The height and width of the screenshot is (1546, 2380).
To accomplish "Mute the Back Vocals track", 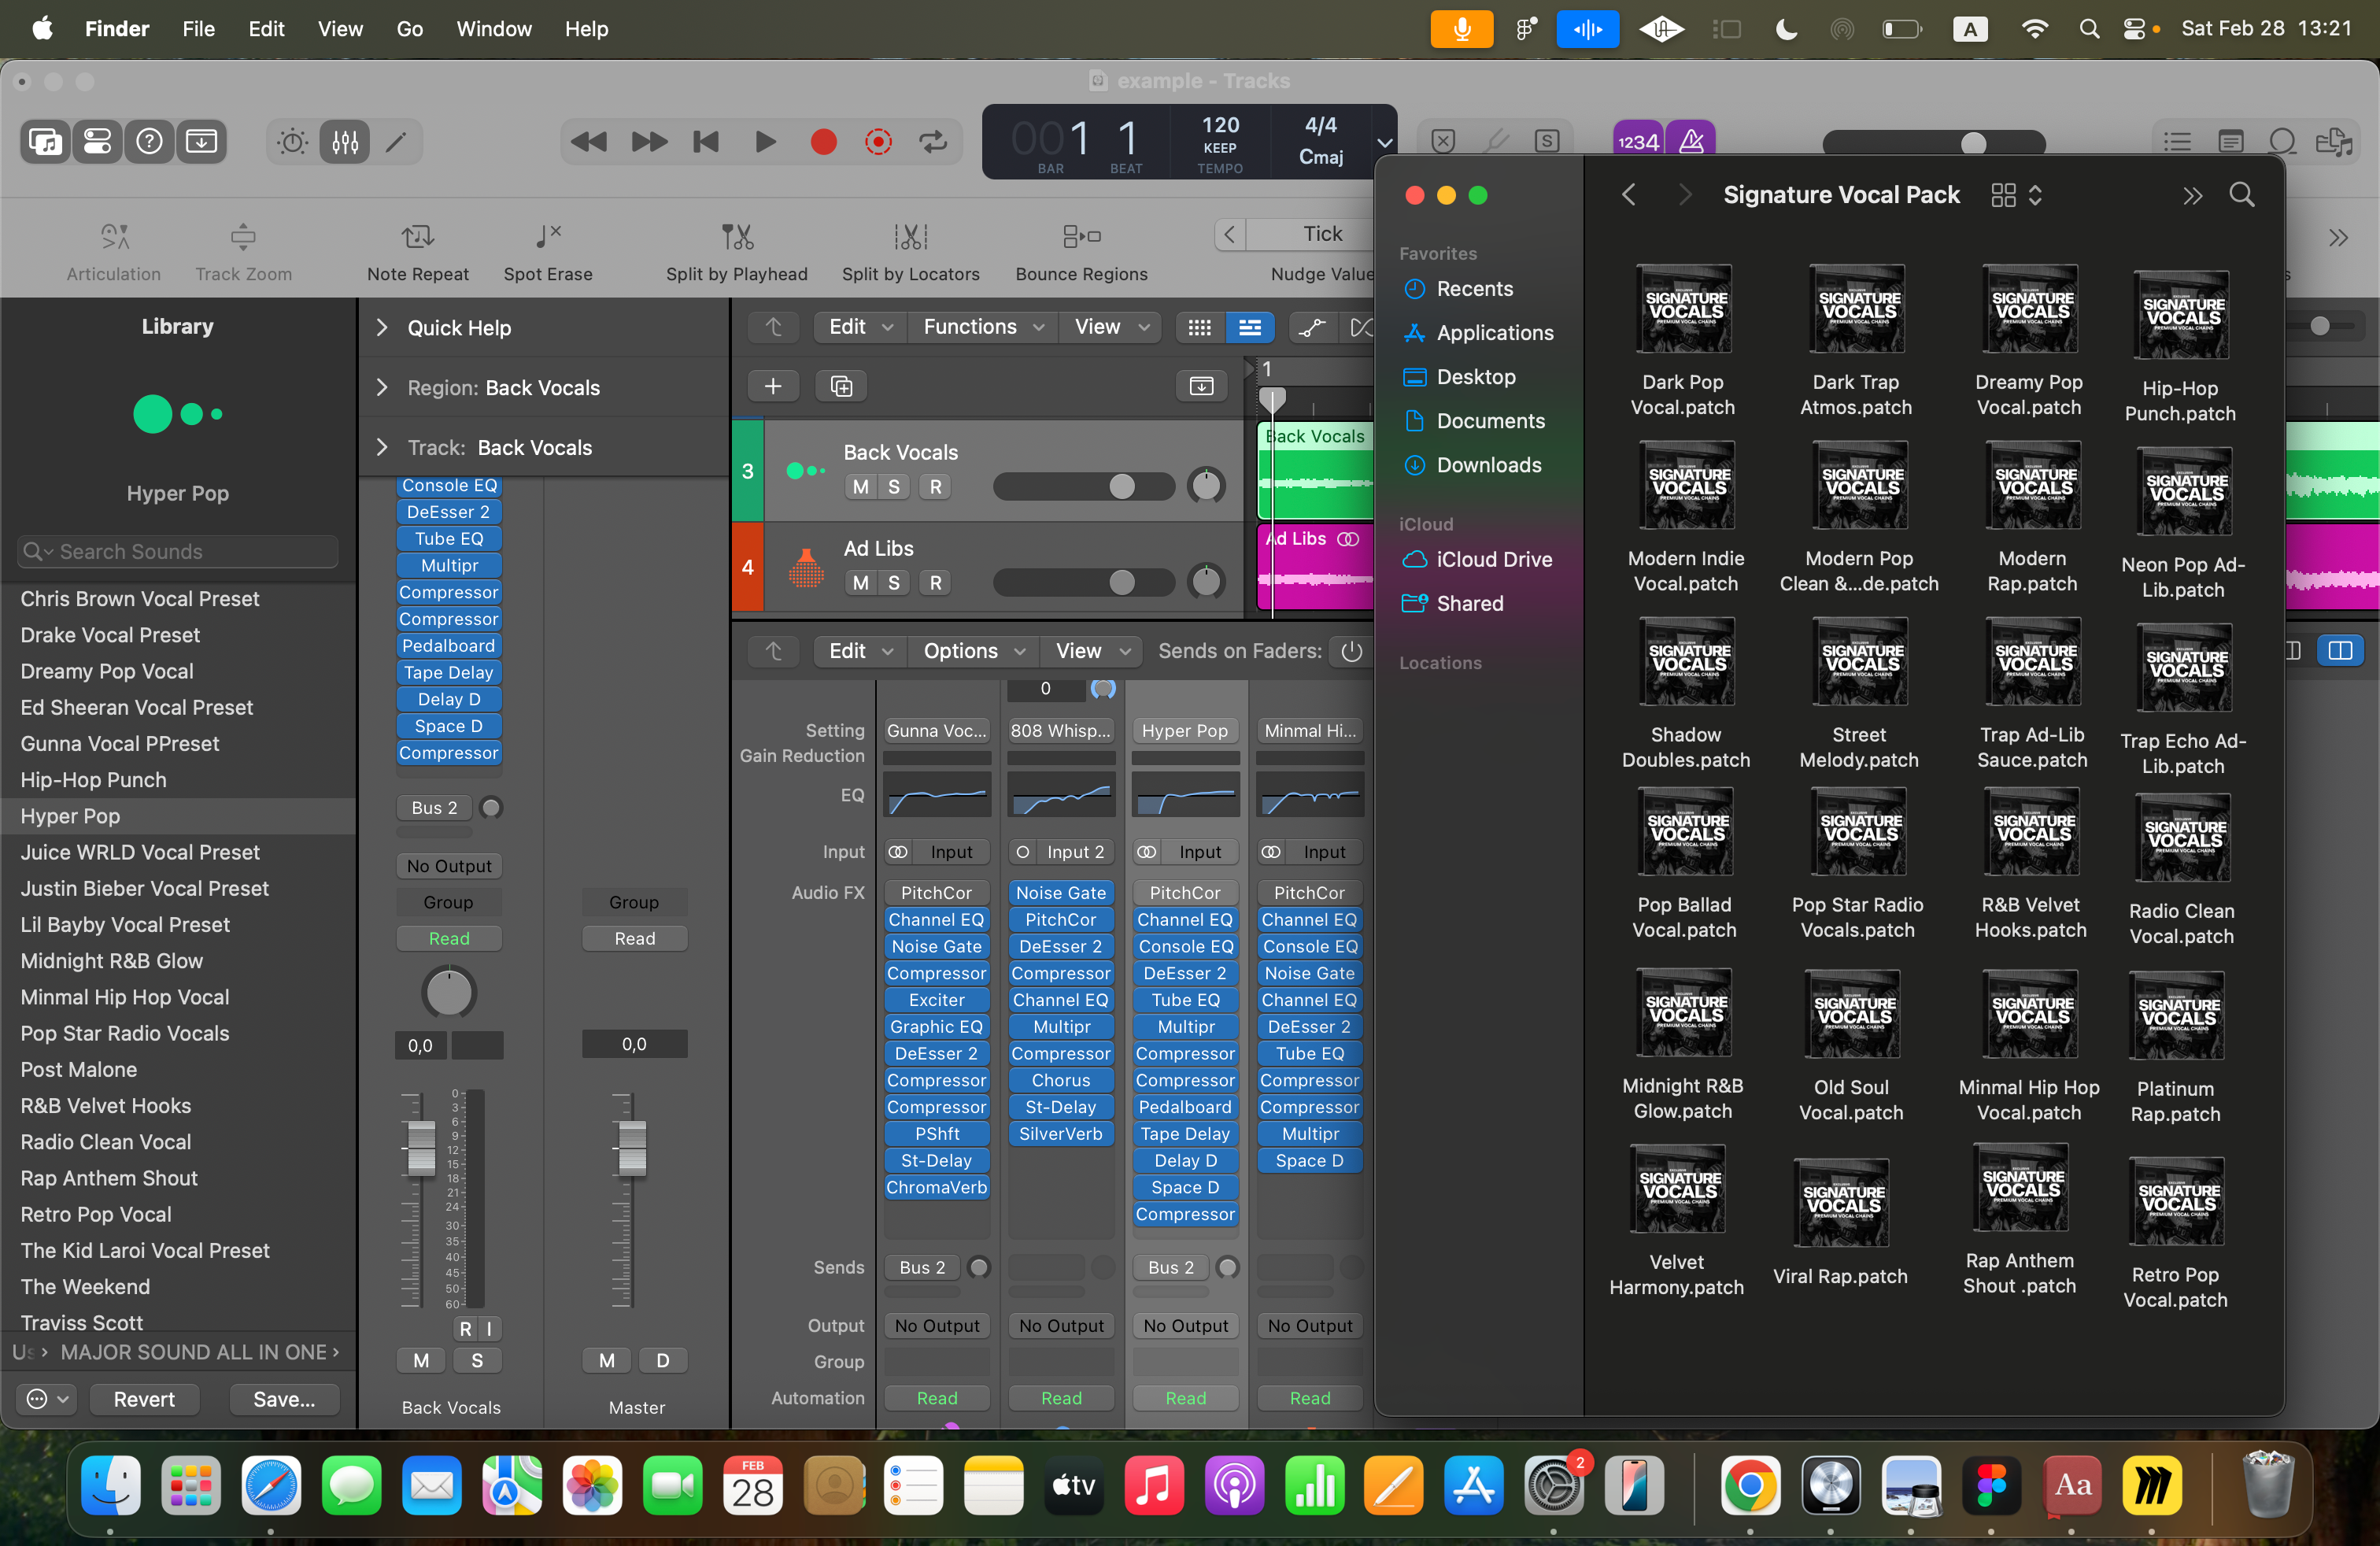I will tap(860, 487).
